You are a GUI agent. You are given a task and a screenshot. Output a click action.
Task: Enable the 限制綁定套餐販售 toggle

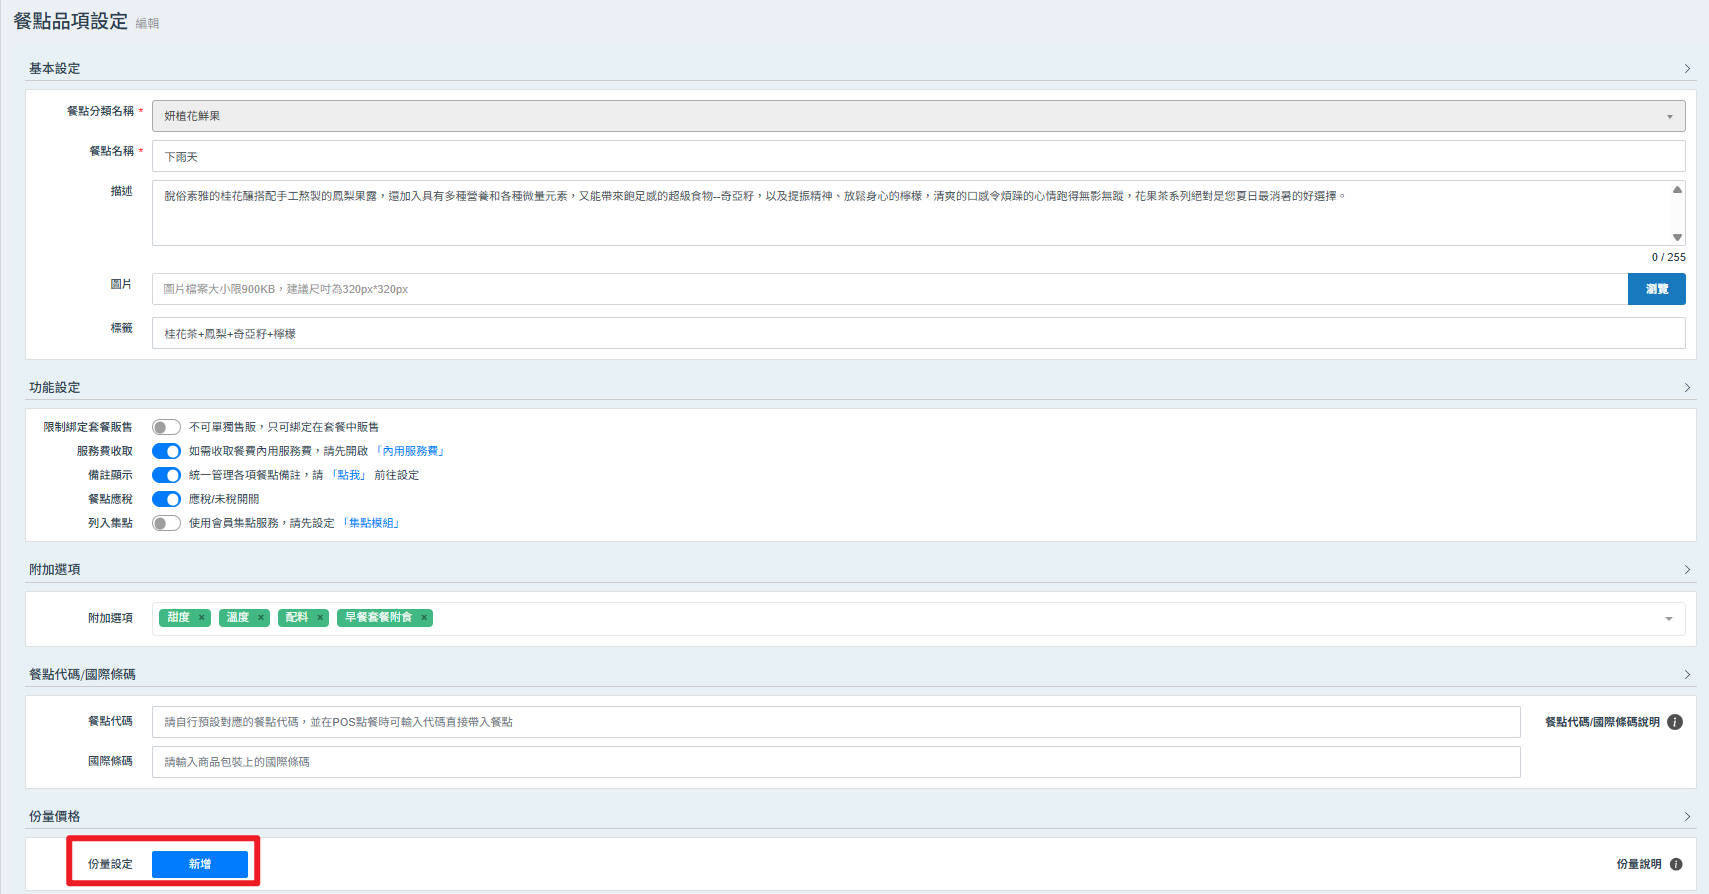coord(166,427)
